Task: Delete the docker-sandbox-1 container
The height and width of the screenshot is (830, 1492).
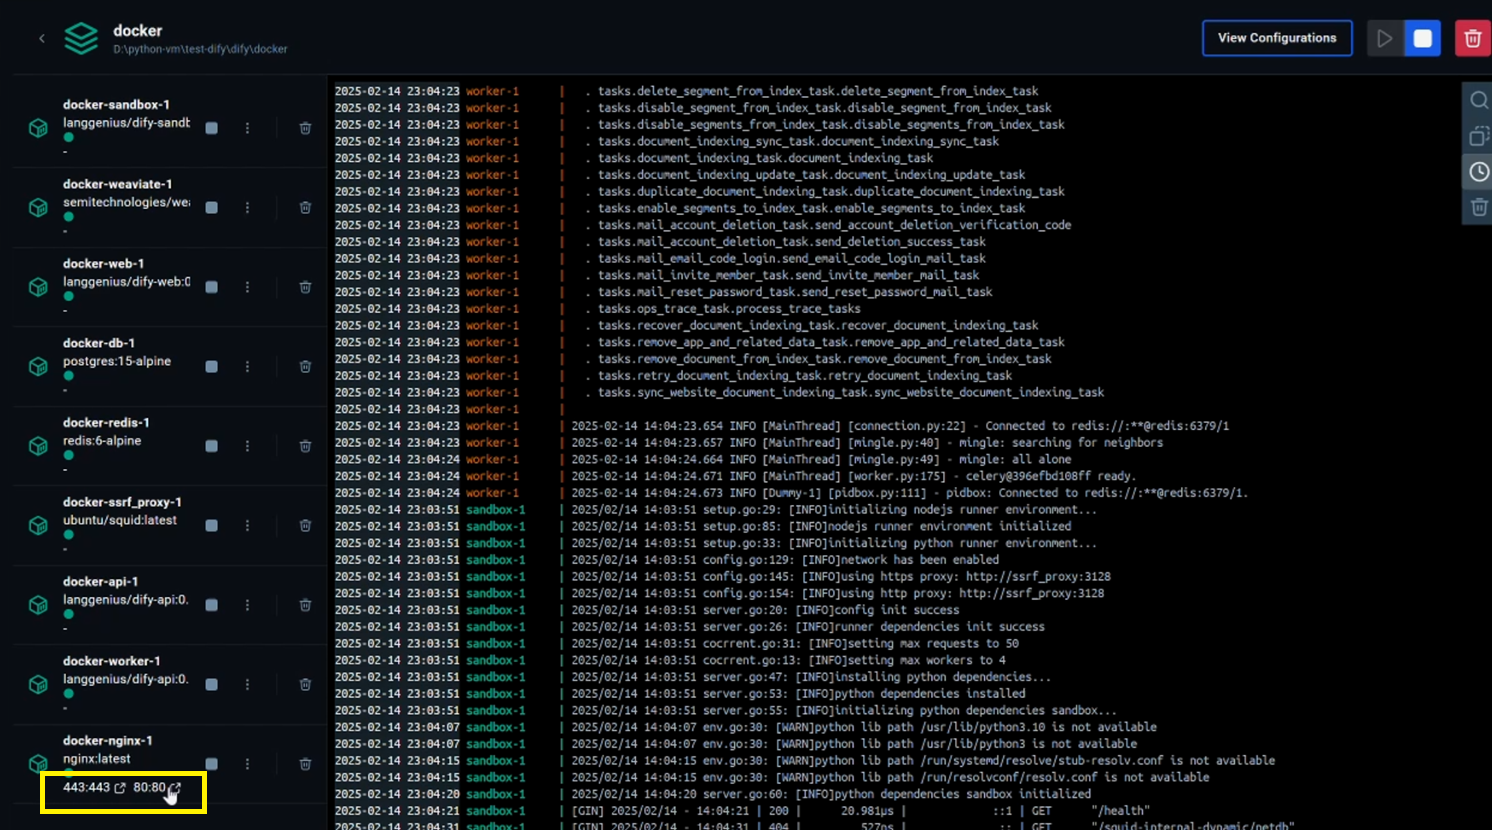Action: (x=305, y=128)
